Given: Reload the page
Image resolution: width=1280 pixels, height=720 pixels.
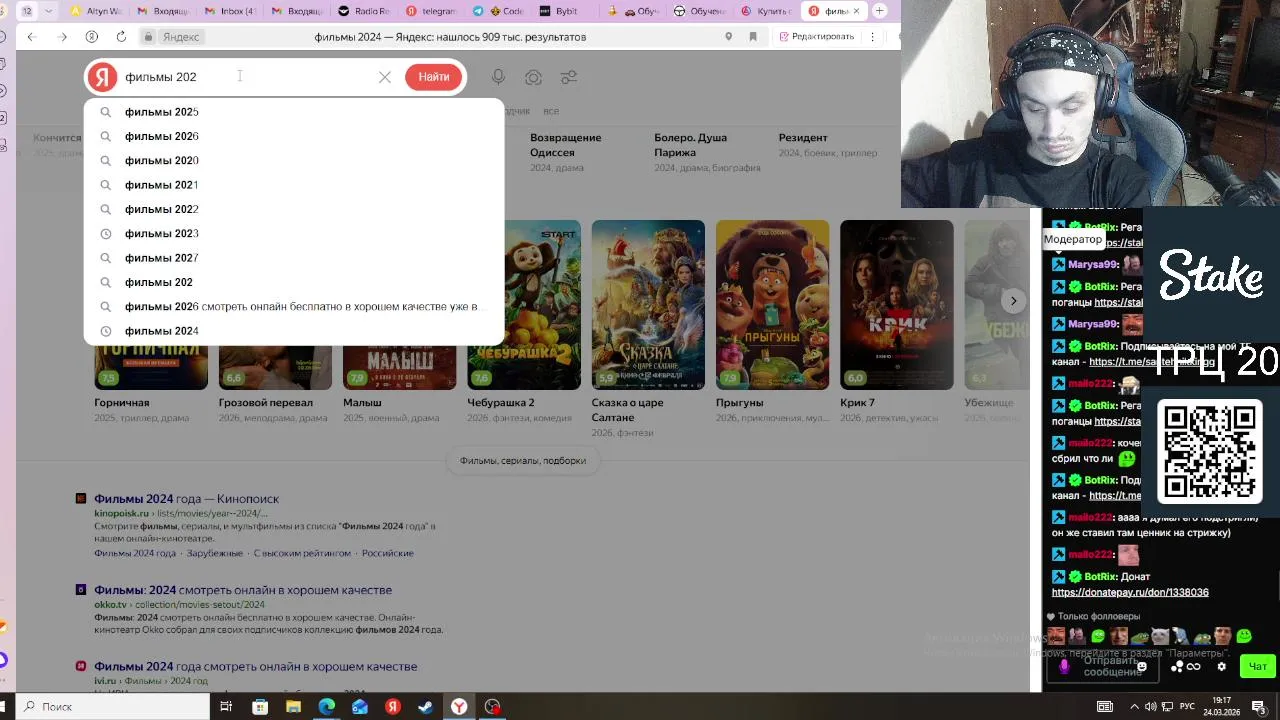Looking at the screenshot, I should point(121,37).
